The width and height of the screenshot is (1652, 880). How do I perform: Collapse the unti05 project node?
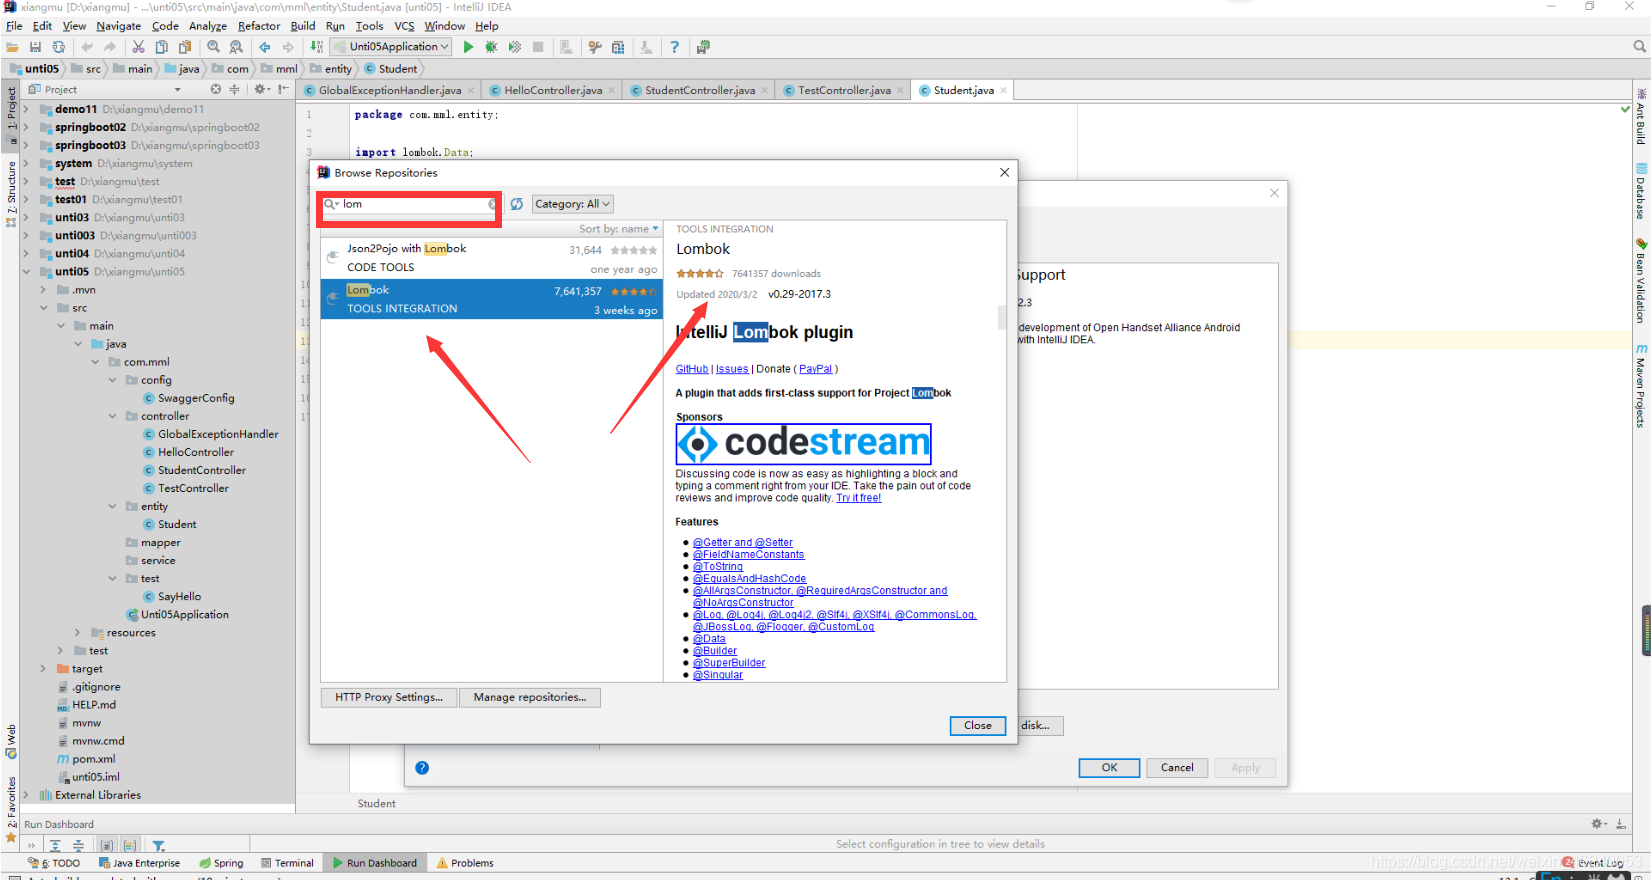[27, 271]
